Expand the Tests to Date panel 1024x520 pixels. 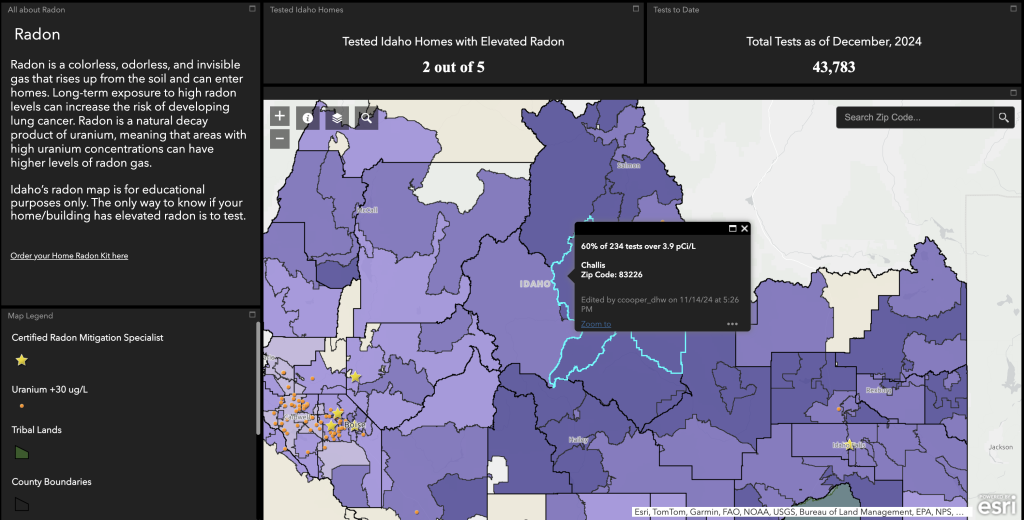click(1014, 9)
